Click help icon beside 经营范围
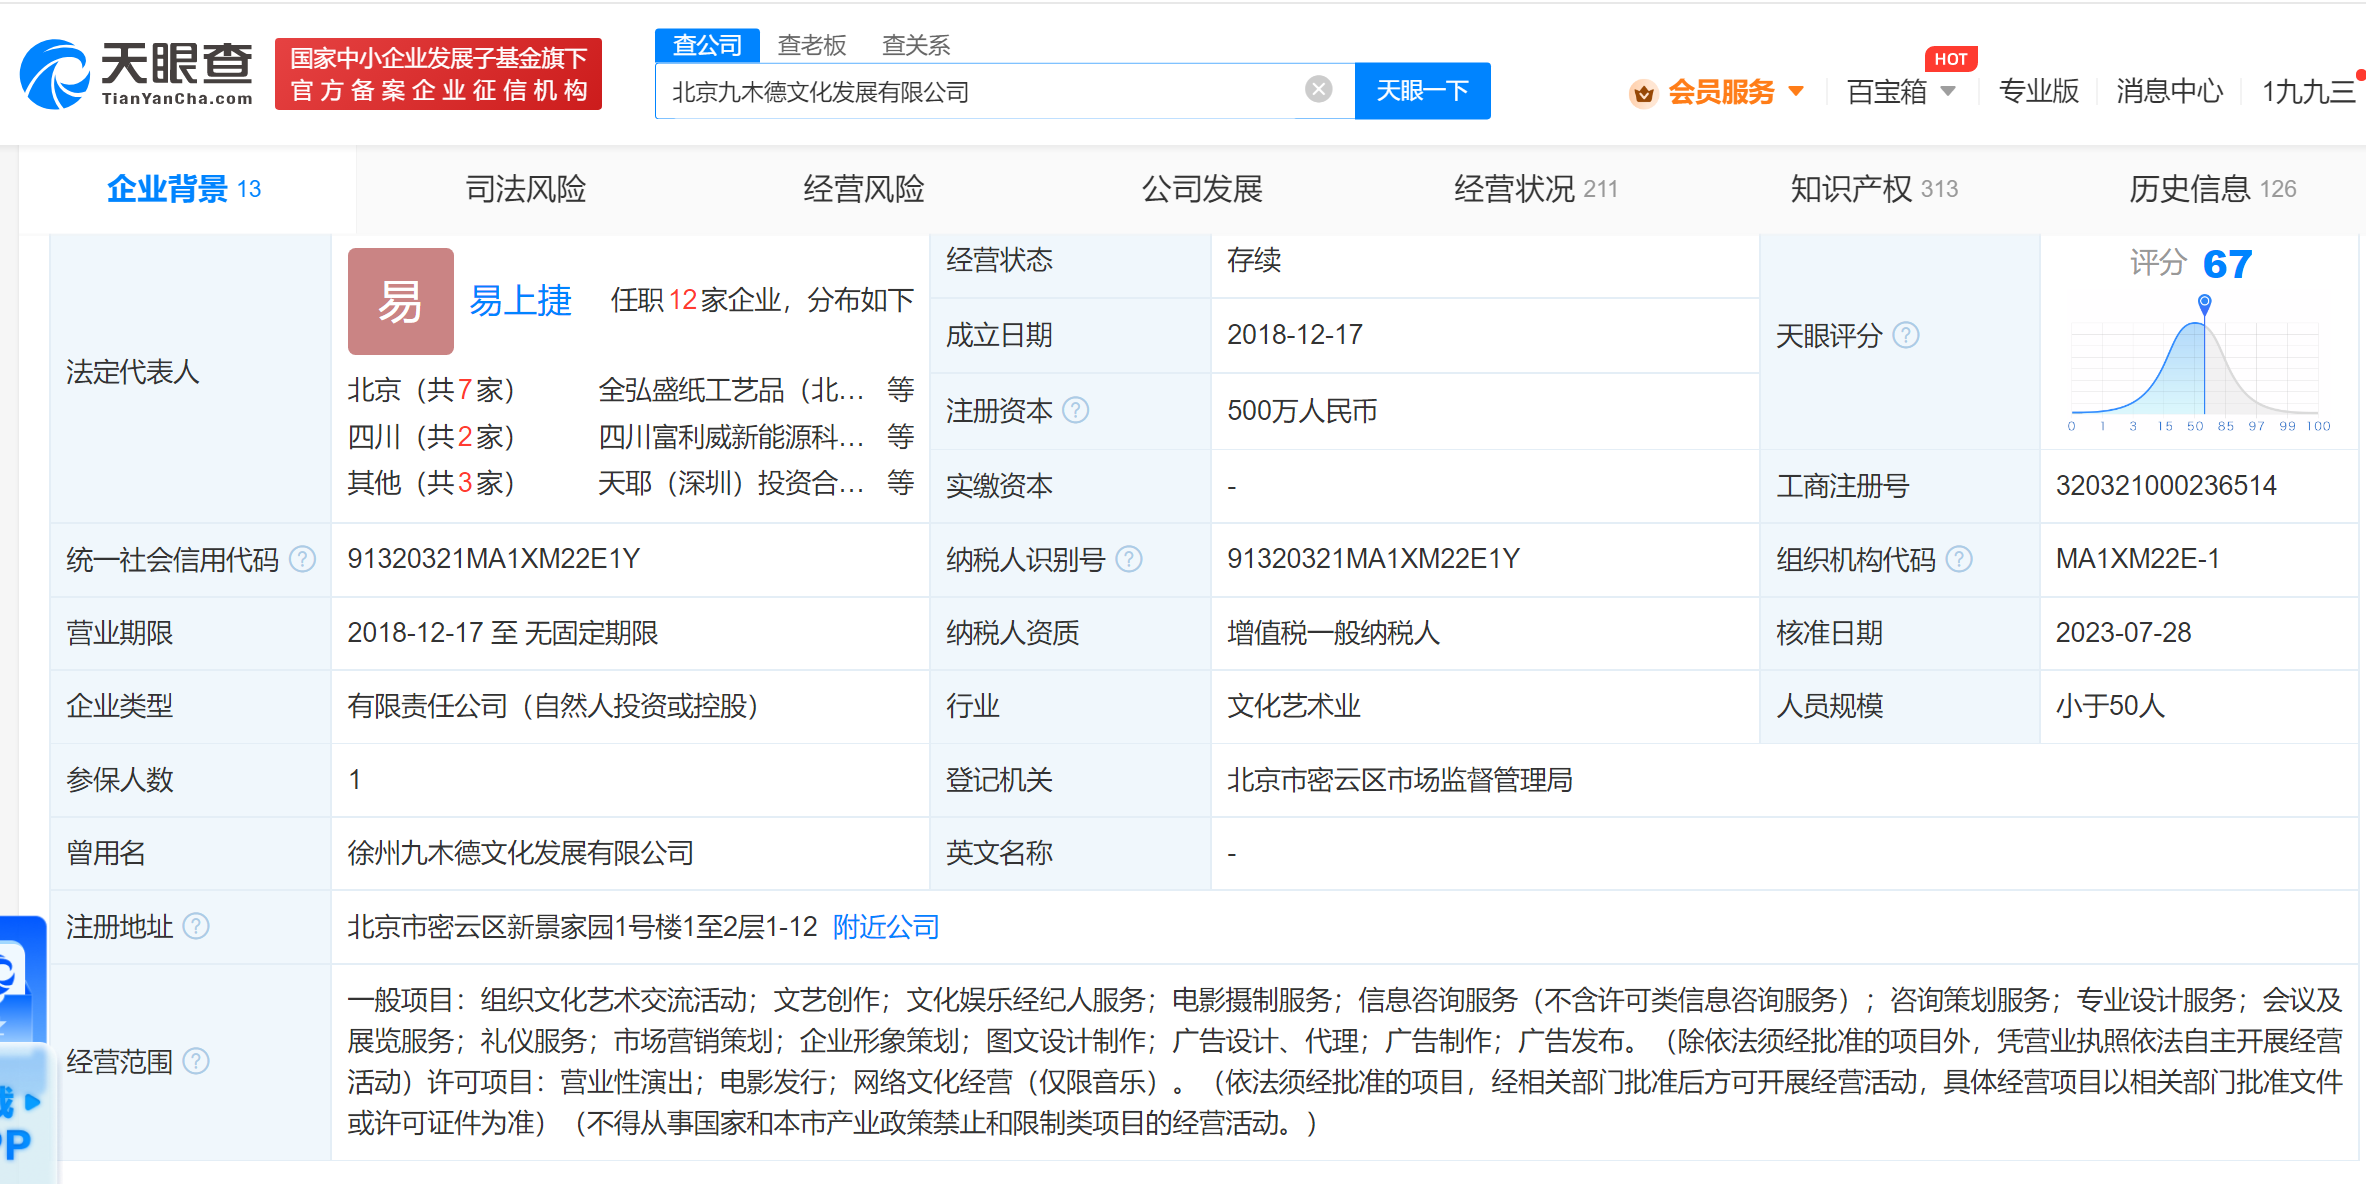This screenshot has height=1184, width=2366. tap(197, 1061)
